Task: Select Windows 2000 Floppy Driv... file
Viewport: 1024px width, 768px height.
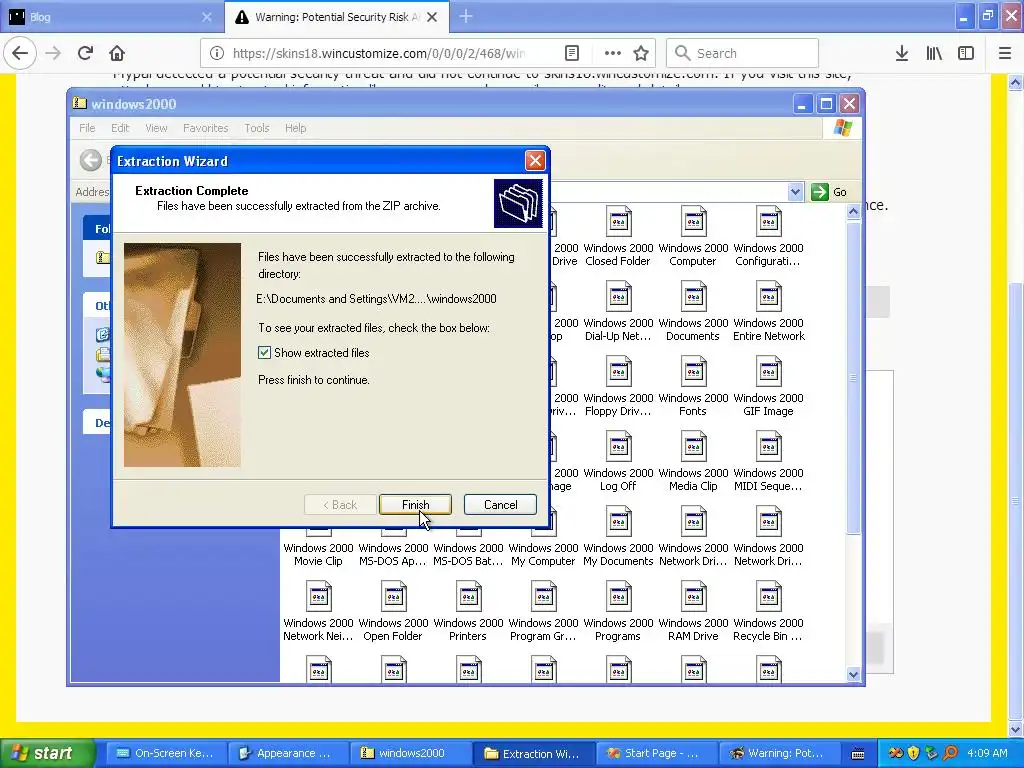Action: (618, 387)
